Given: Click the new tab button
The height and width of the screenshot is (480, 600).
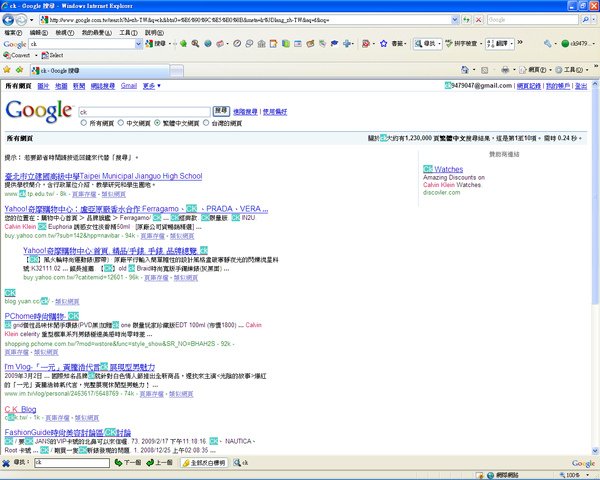Looking at the screenshot, I should pyautogui.click(x=176, y=70).
